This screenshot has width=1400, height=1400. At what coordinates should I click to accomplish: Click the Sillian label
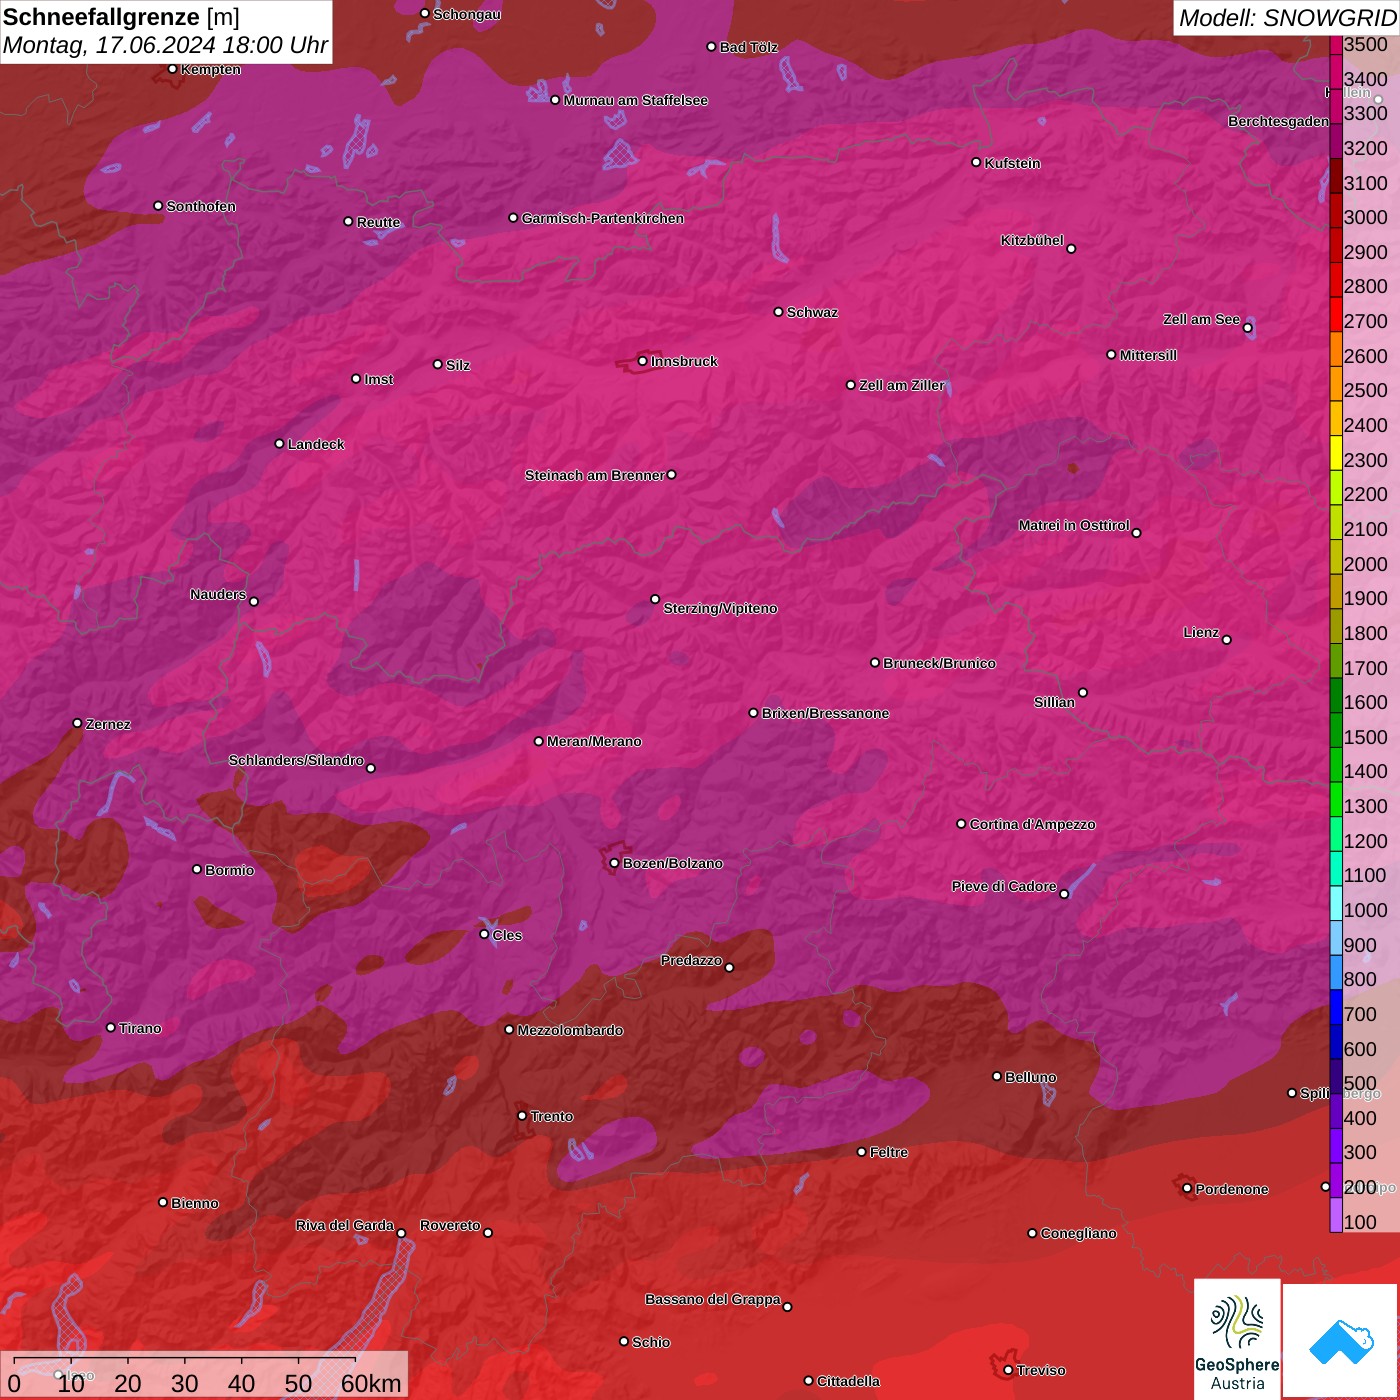pos(1054,702)
